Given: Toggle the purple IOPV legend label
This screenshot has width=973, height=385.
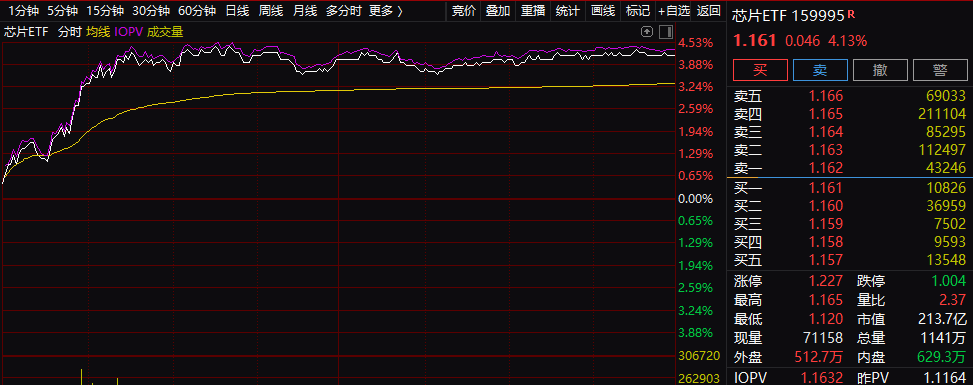Looking at the screenshot, I should tap(128, 32).
